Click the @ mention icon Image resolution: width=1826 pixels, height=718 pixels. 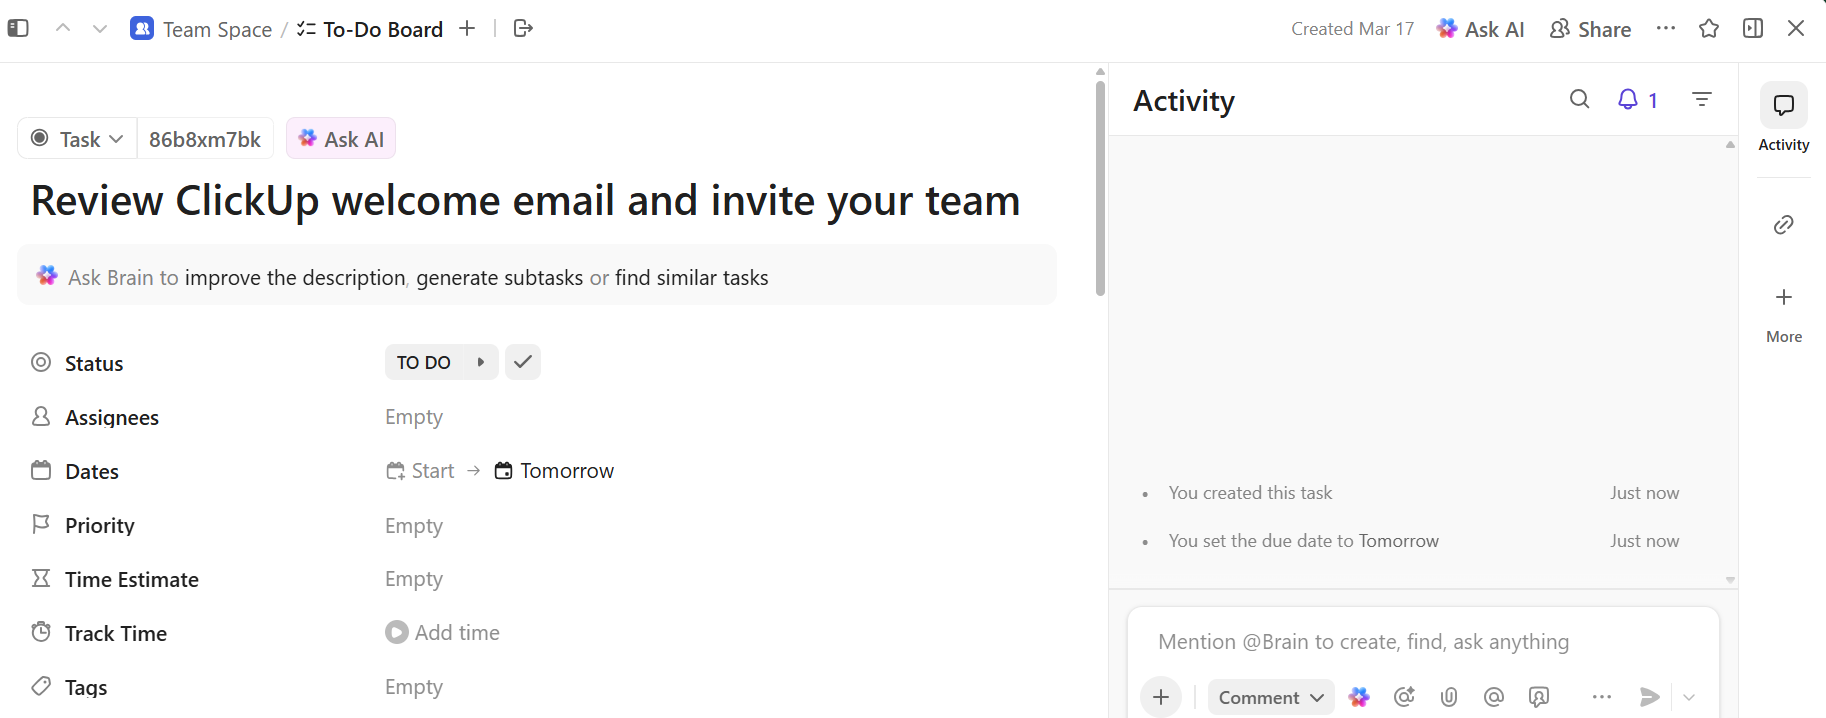pos(1494,697)
